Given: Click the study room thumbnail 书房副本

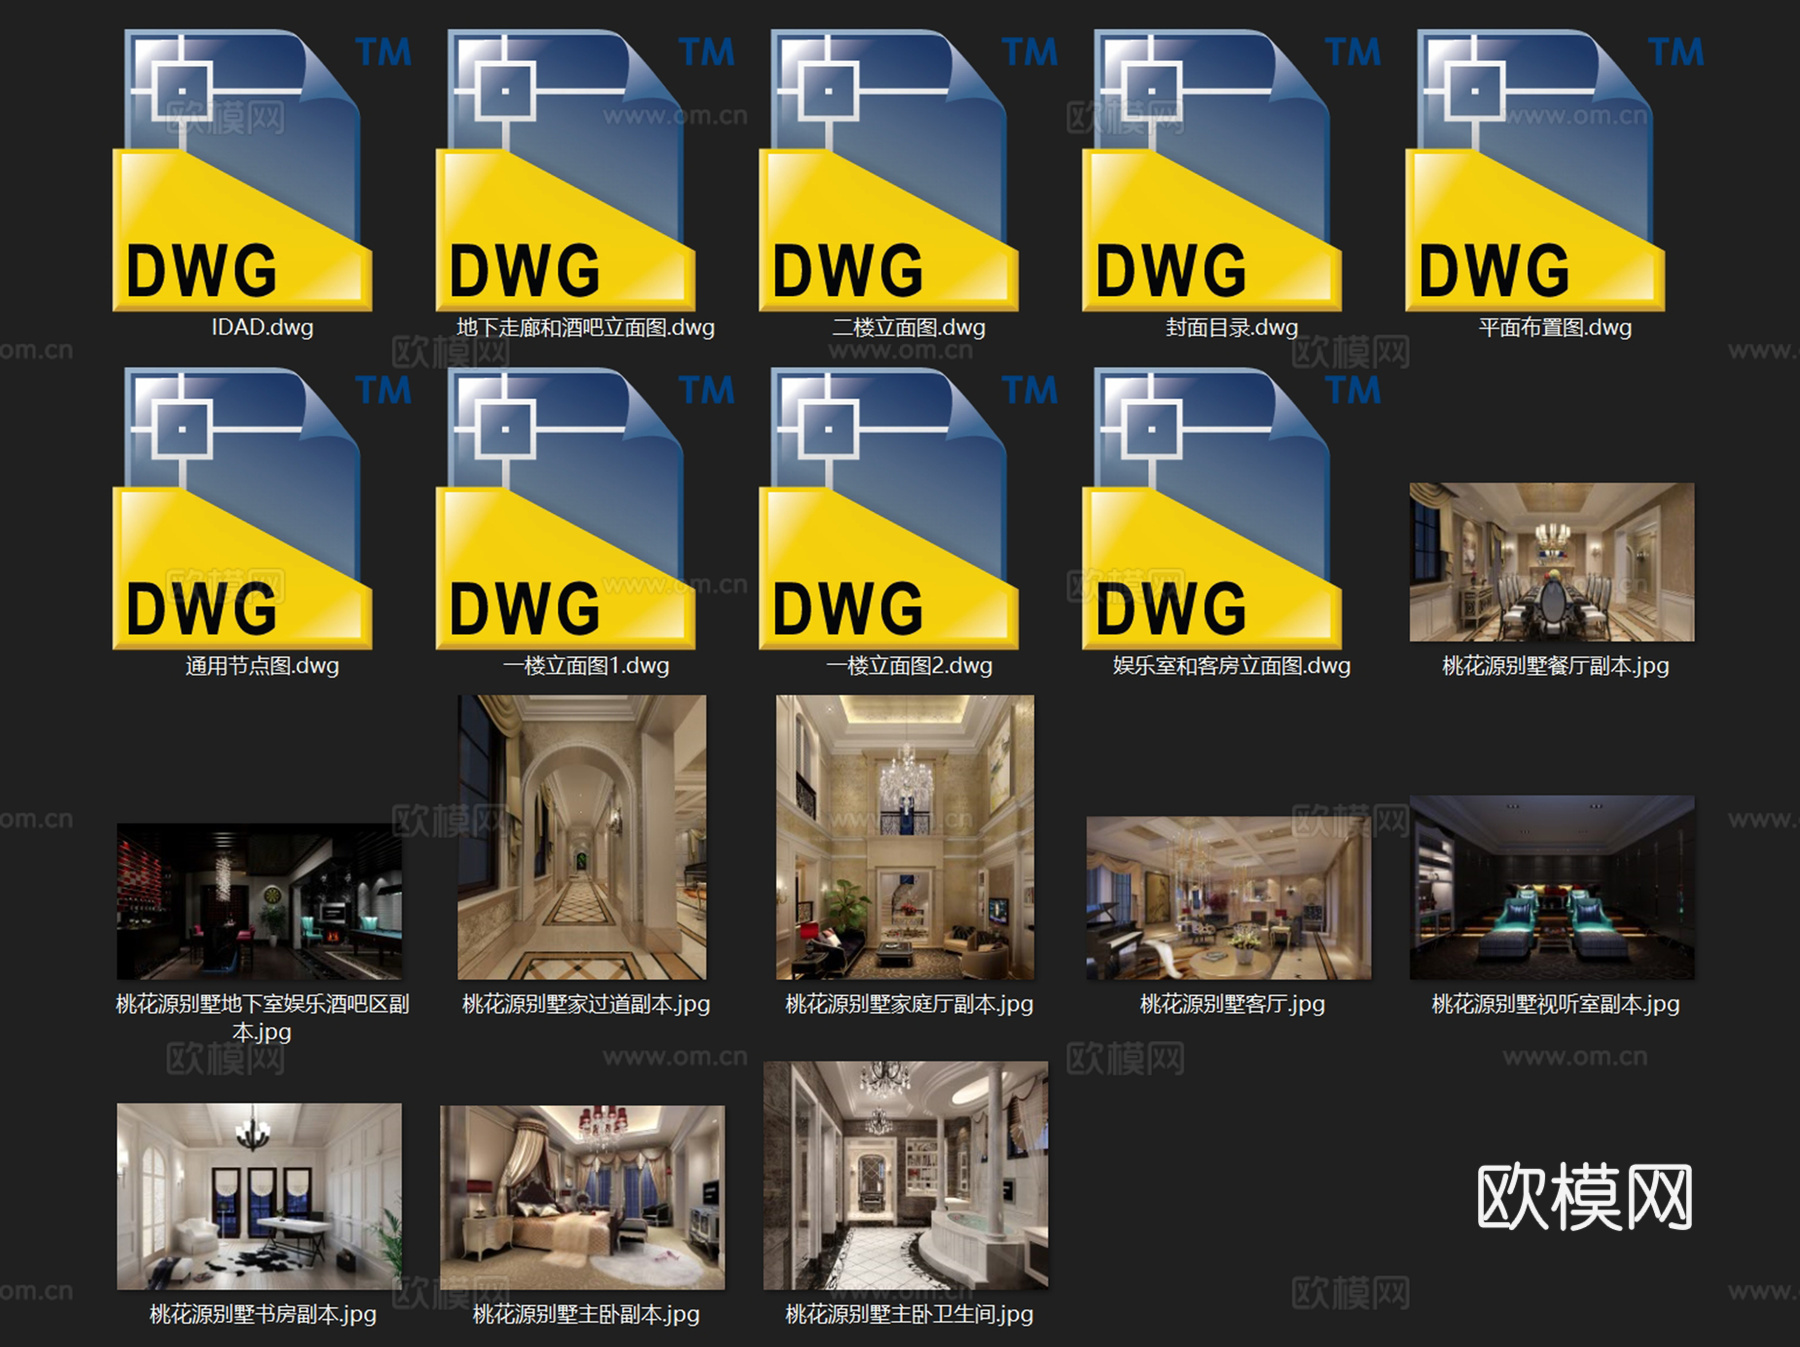Looking at the screenshot, I should (x=260, y=1196).
